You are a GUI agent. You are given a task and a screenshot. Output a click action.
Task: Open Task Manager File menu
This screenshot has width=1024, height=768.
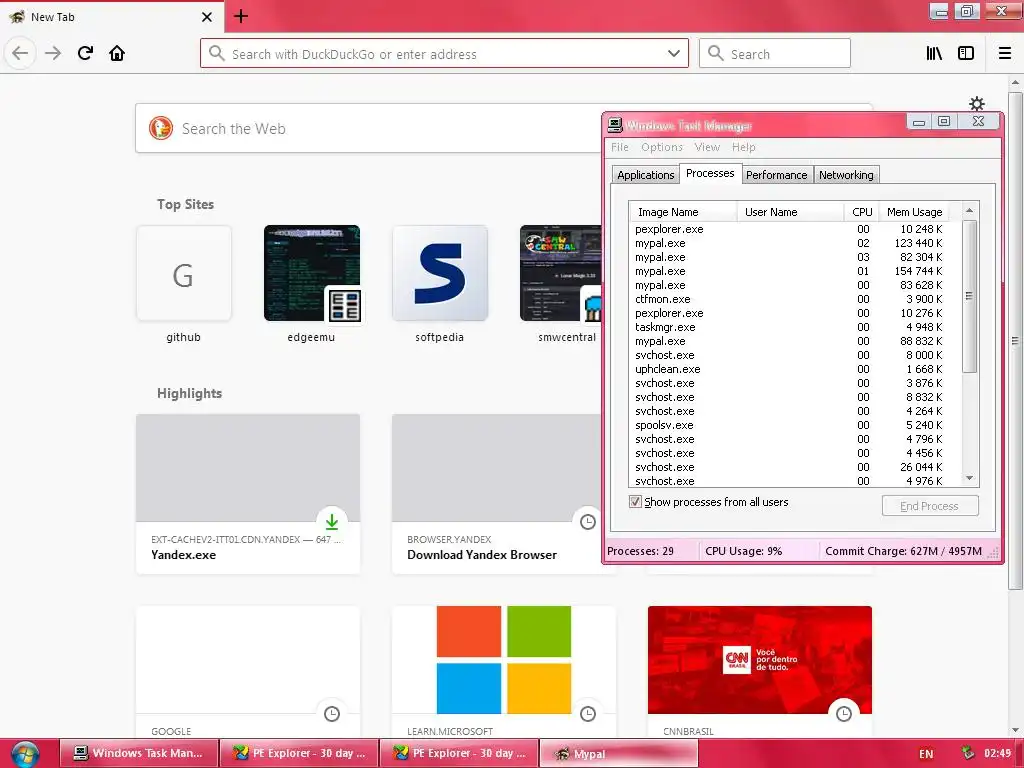[620, 147]
